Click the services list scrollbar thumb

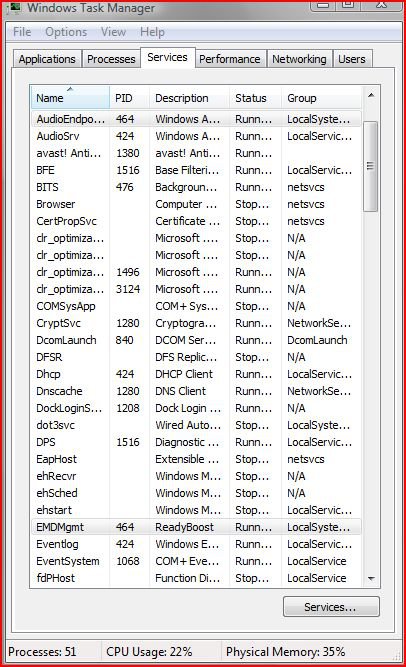(x=371, y=166)
